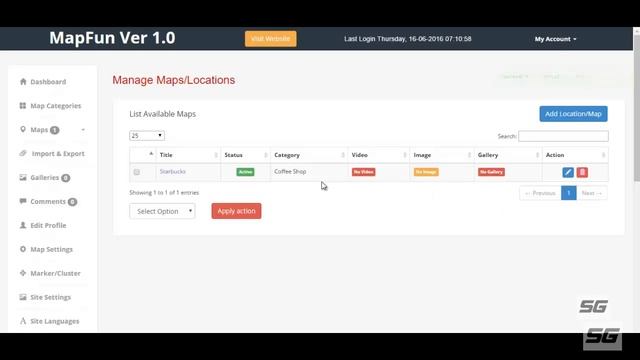Sort by Image column sort icon
Image resolution: width=640 pixels, height=360 pixels.
click(469, 155)
